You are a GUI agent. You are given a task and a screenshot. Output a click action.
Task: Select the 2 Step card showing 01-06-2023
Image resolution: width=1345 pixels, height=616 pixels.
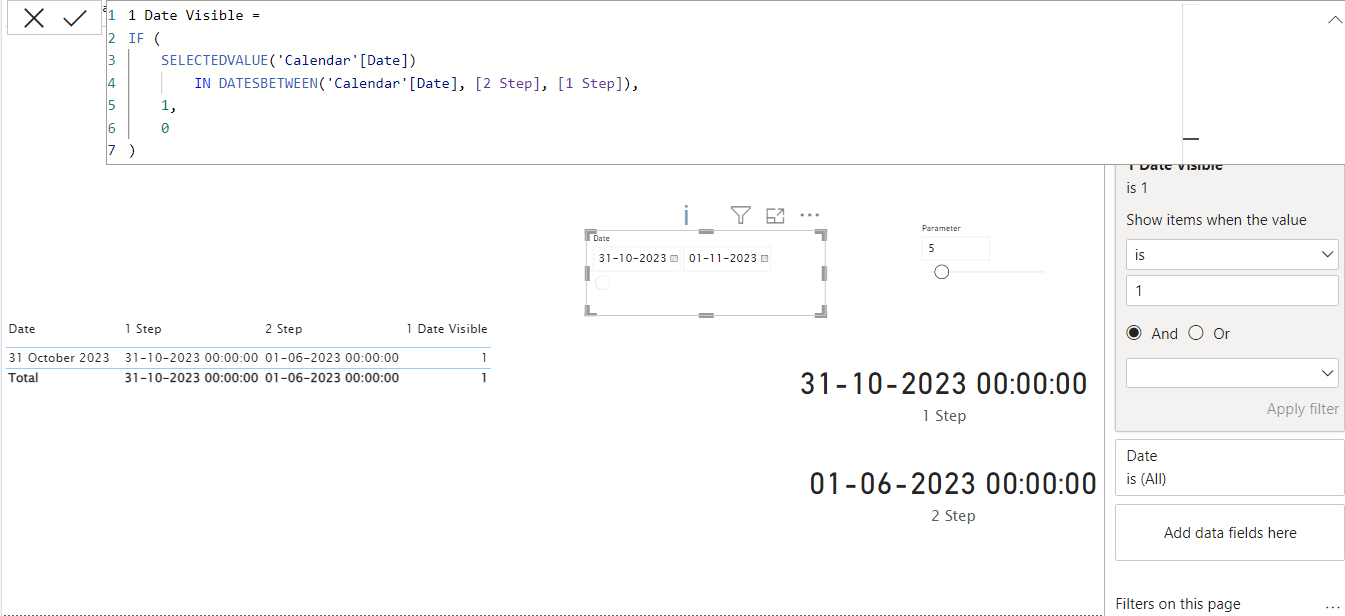coord(953,484)
